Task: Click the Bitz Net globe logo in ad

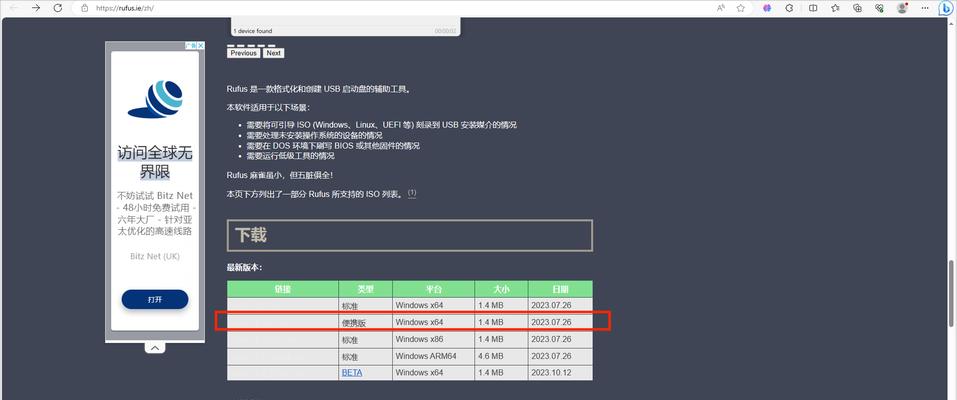Action: 155,99
